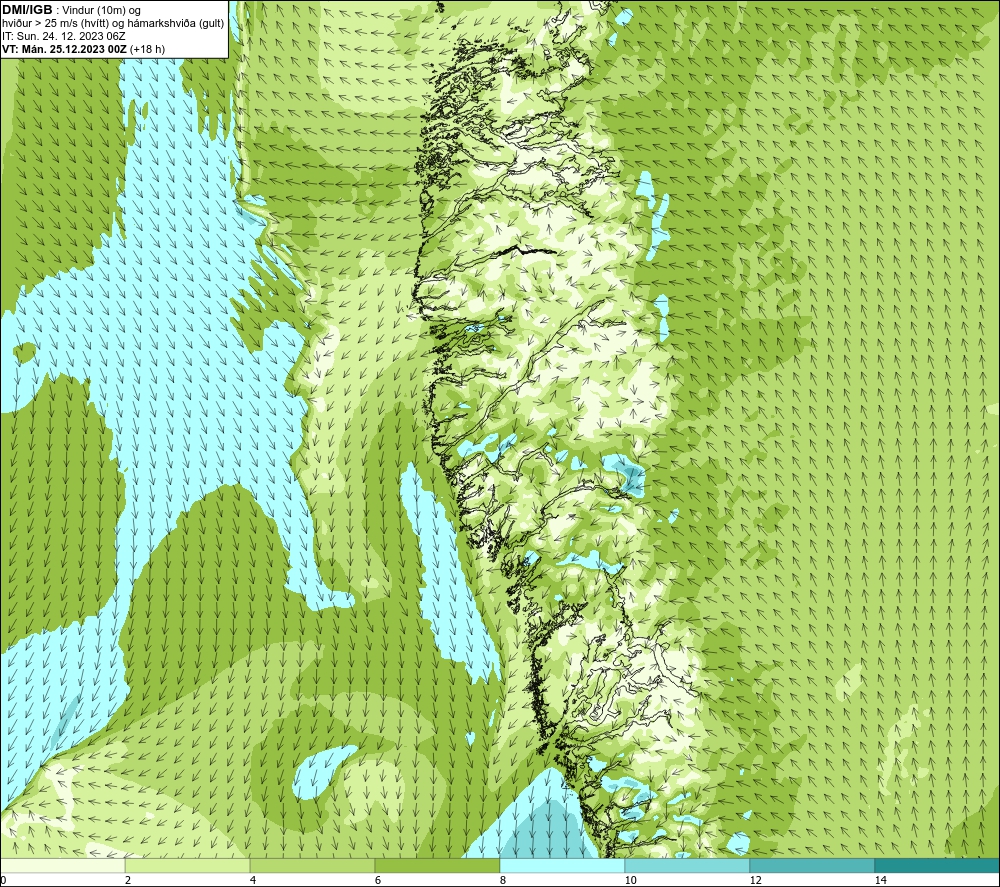Click the 'DMI/IGB' title text
Viewport: 1000px width, 887px height.
click(x=27, y=10)
